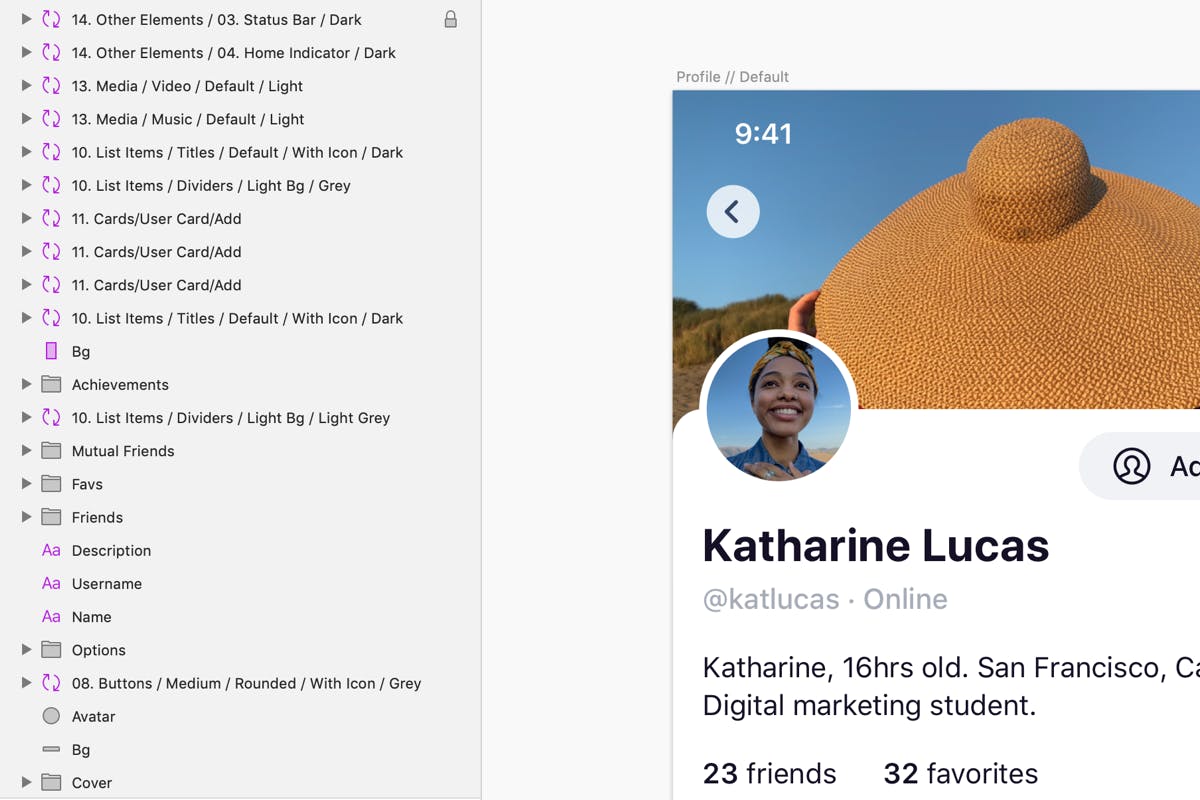Select layer '14. Other Elements / 03. Status Bar / Dark'

pos(217,19)
